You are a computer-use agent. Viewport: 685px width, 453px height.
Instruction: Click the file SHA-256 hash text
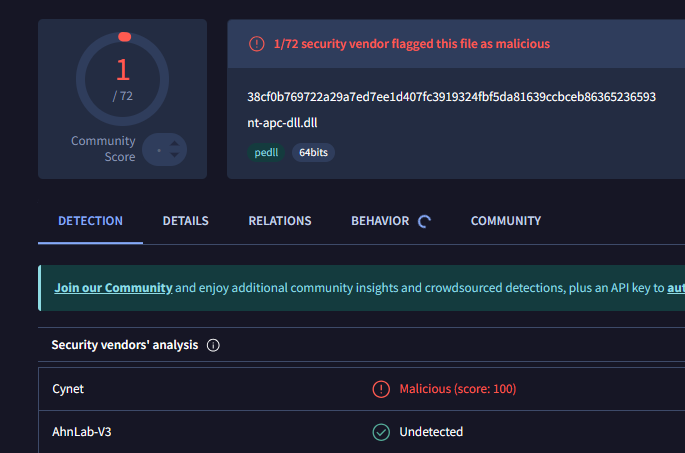pos(451,97)
